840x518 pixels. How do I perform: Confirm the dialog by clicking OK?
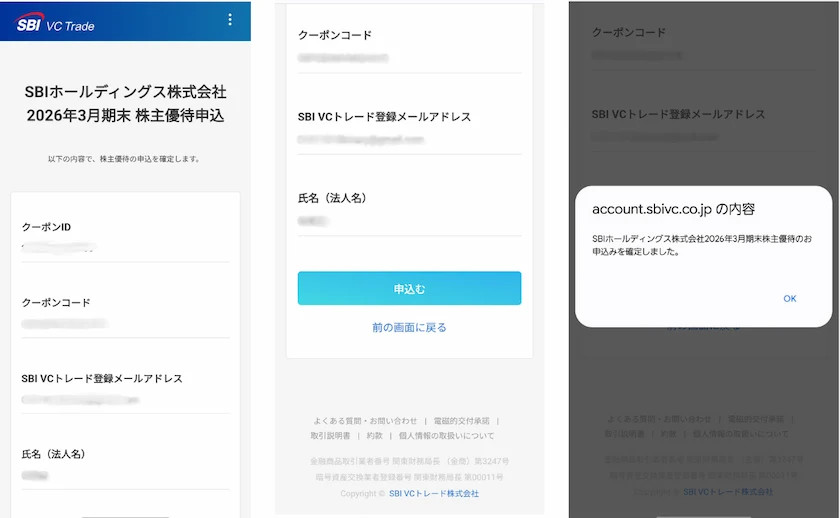tap(790, 298)
